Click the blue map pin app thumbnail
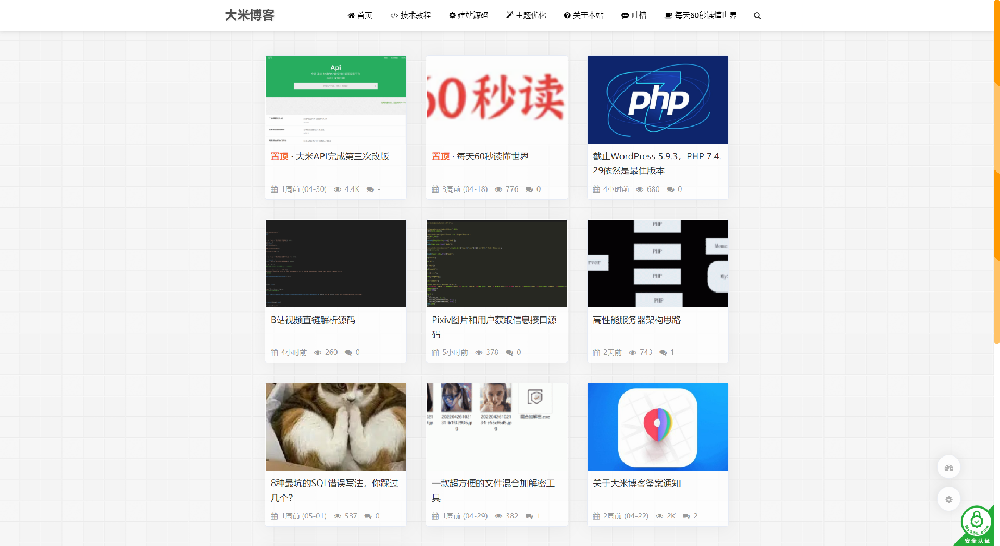The image size is (1000, 546). (x=658, y=427)
